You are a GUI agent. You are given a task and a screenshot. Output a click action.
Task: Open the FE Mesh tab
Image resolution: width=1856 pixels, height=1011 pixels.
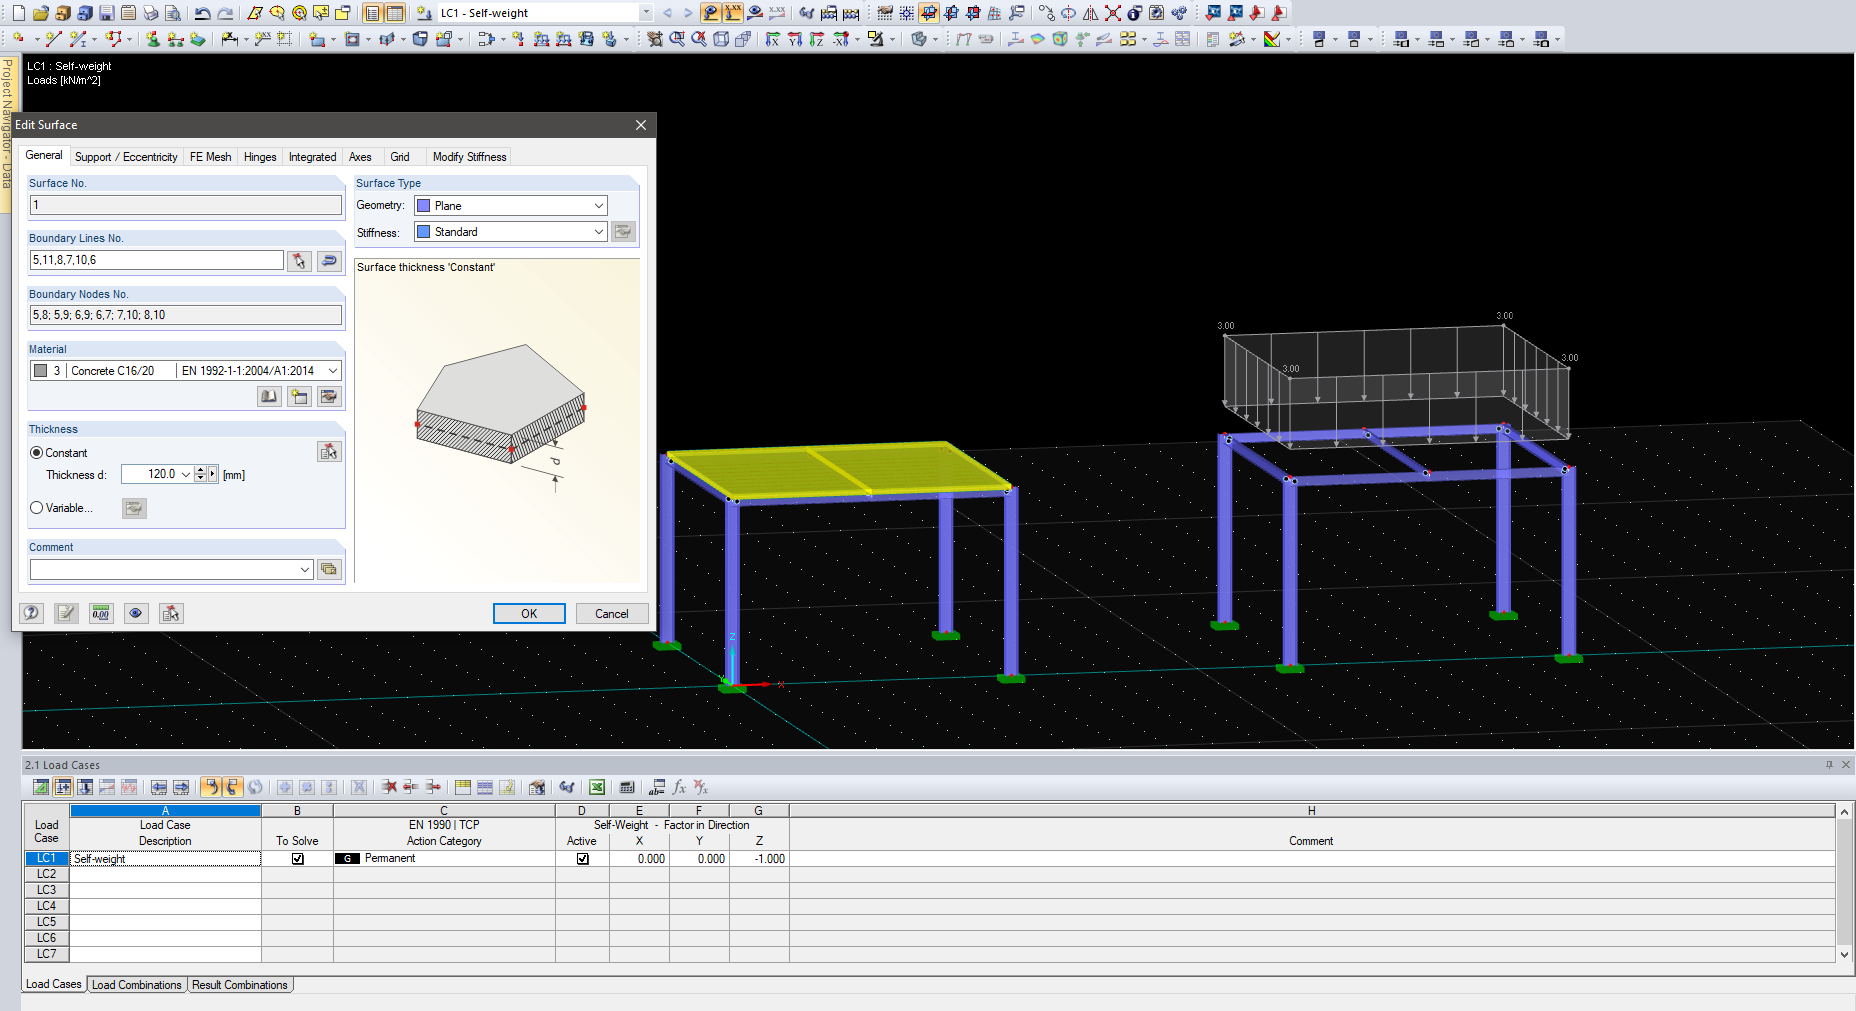tap(210, 157)
